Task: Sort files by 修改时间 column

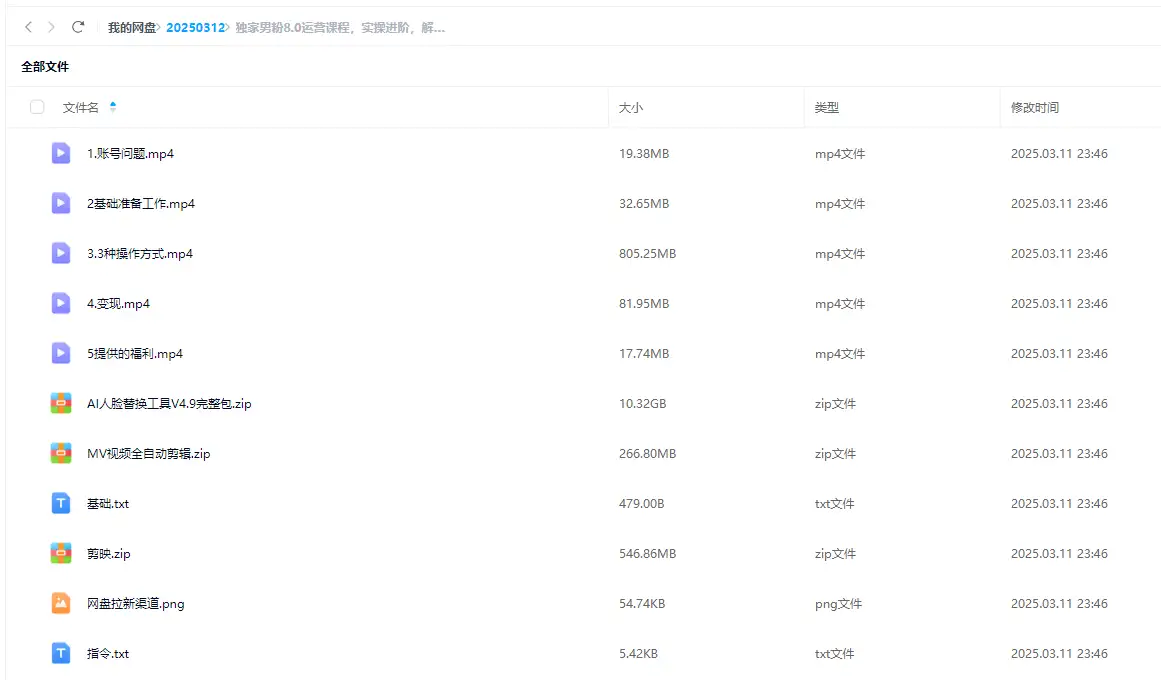Action: point(1034,107)
